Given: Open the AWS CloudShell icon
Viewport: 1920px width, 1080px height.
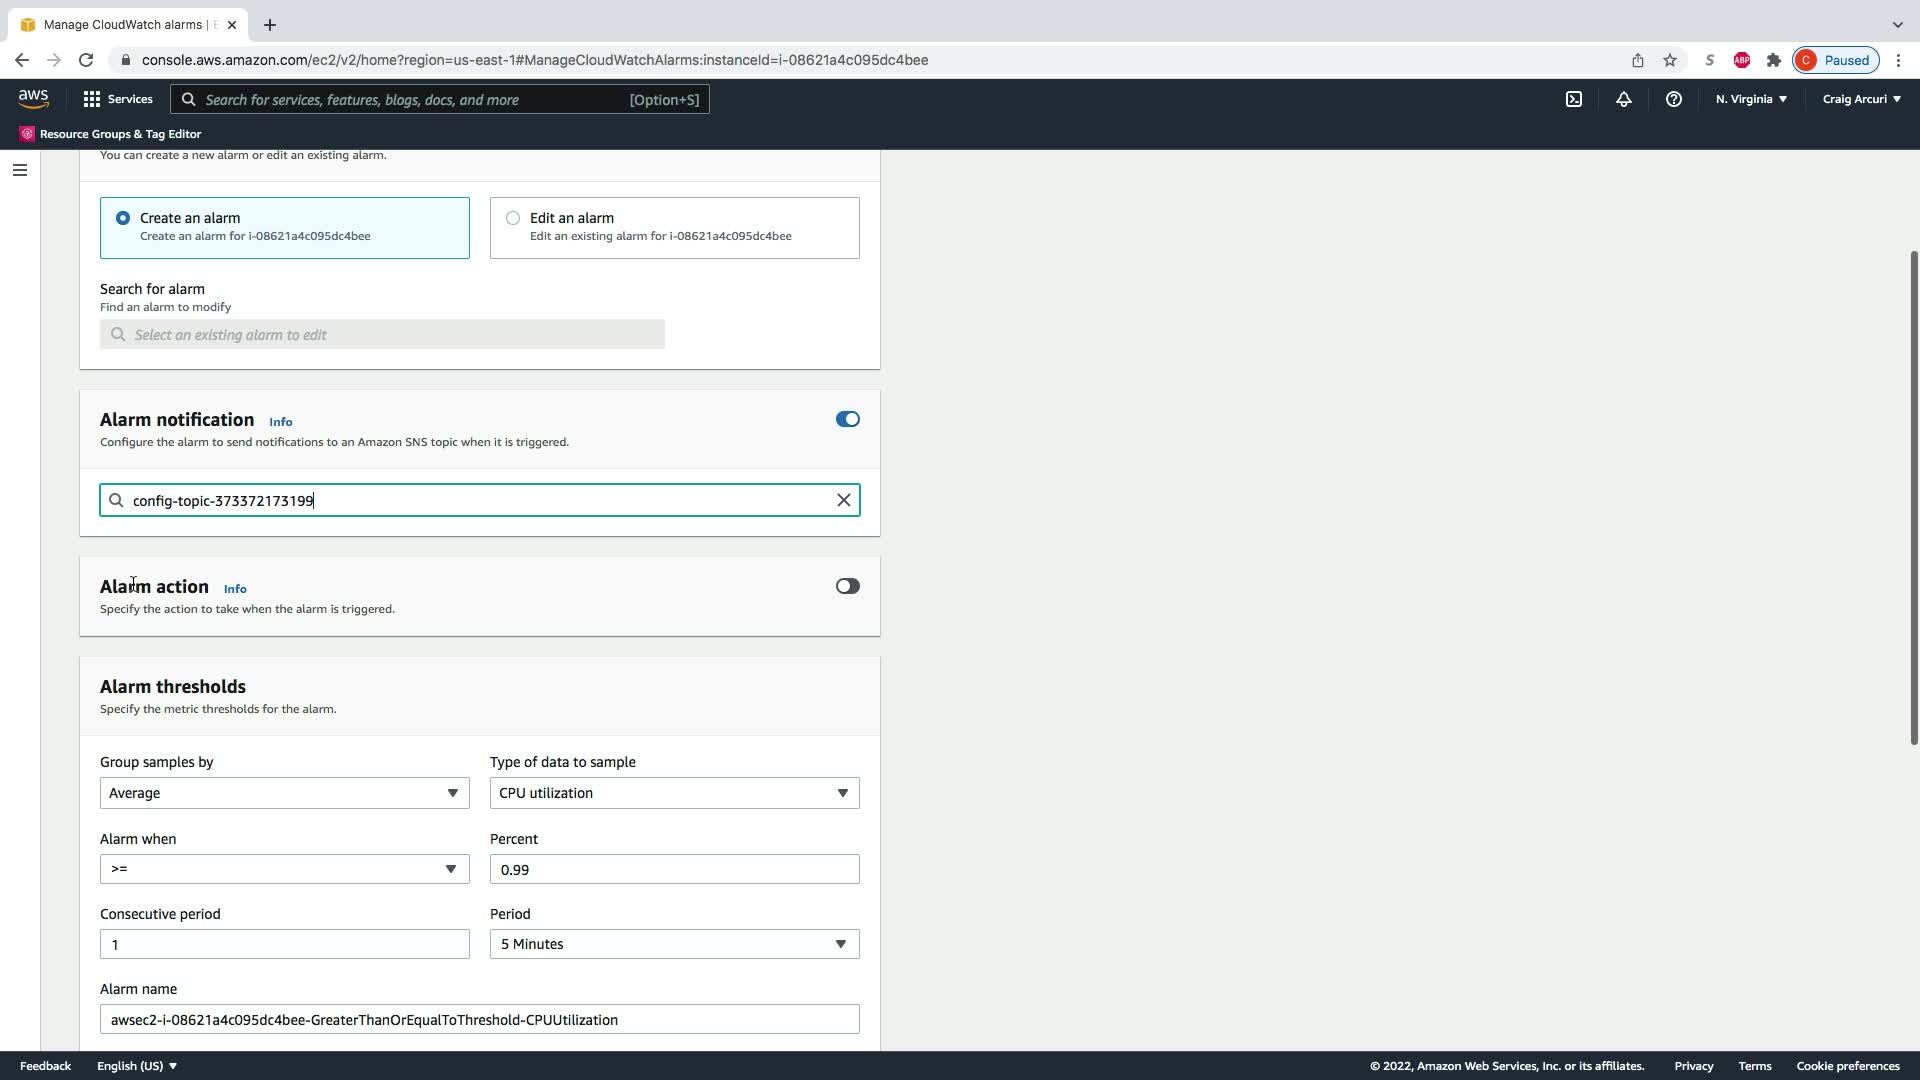Looking at the screenshot, I should pos(1574,99).
